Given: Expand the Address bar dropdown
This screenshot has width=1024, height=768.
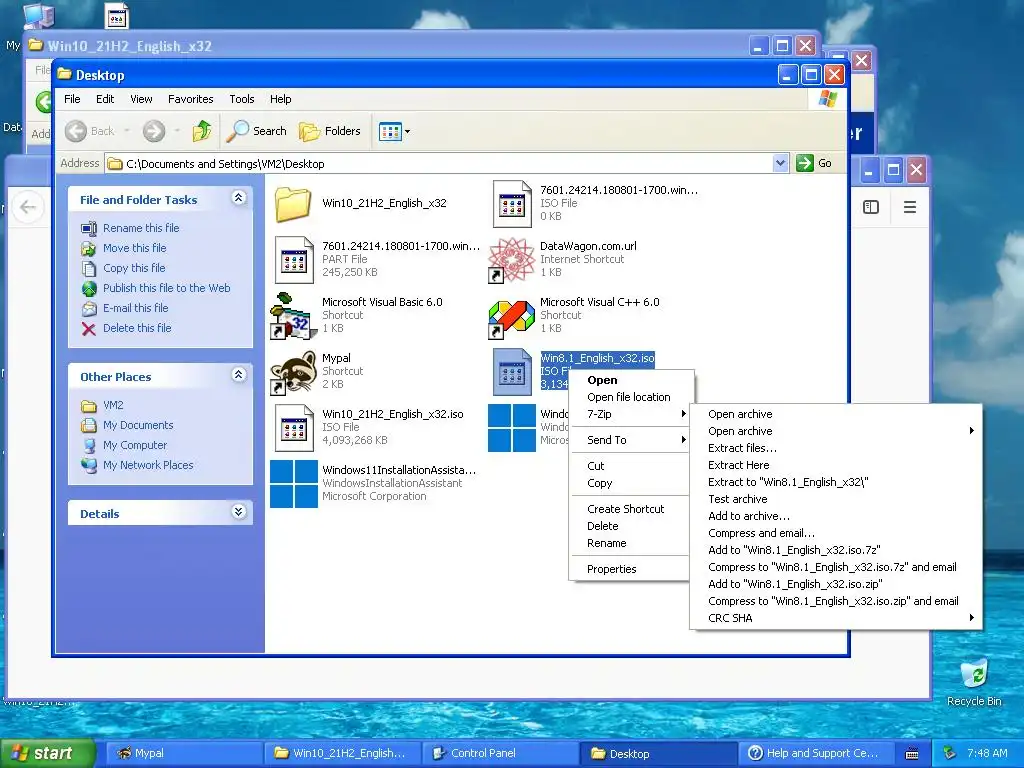Looking at the screenshot, I should [x=780, y=163].
